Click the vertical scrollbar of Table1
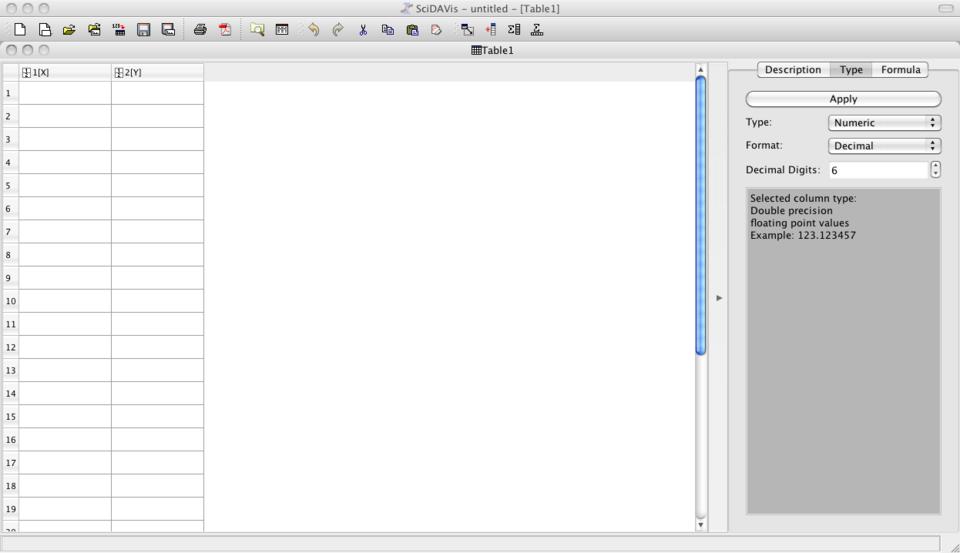Screen dimensions: 960x553 700,215
